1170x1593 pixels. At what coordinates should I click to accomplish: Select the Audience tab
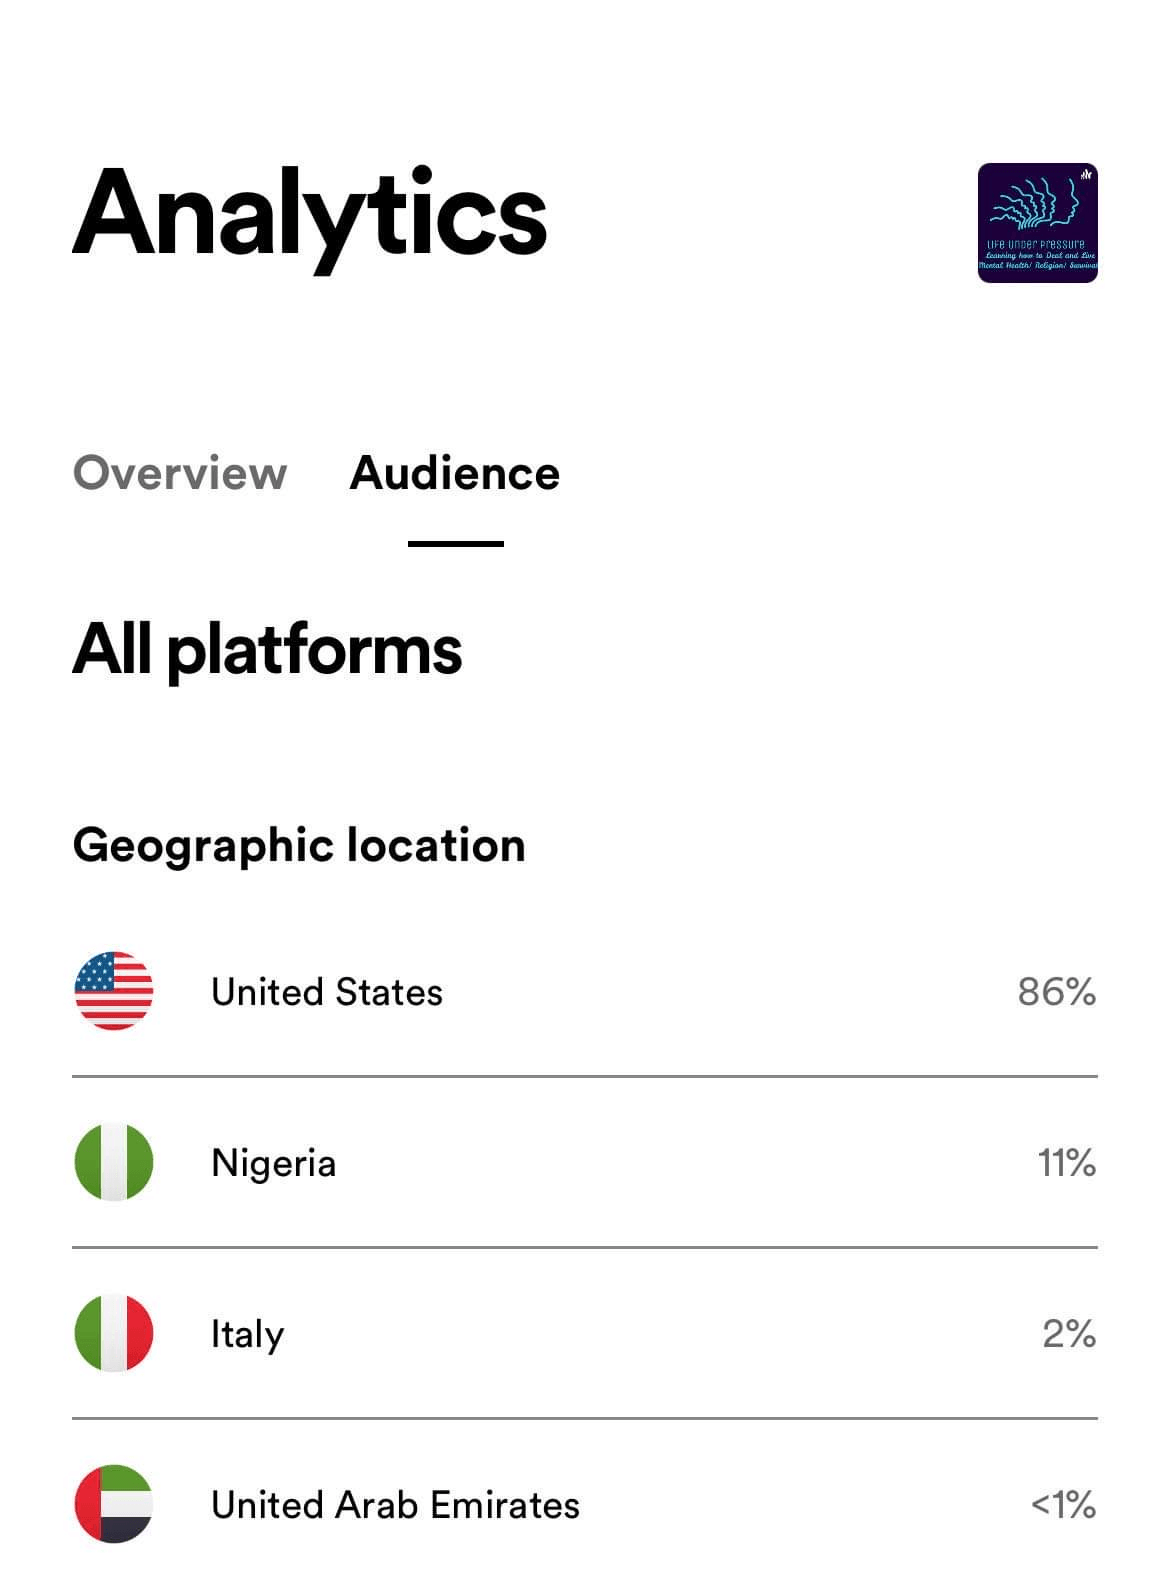(x=455, y=473)
